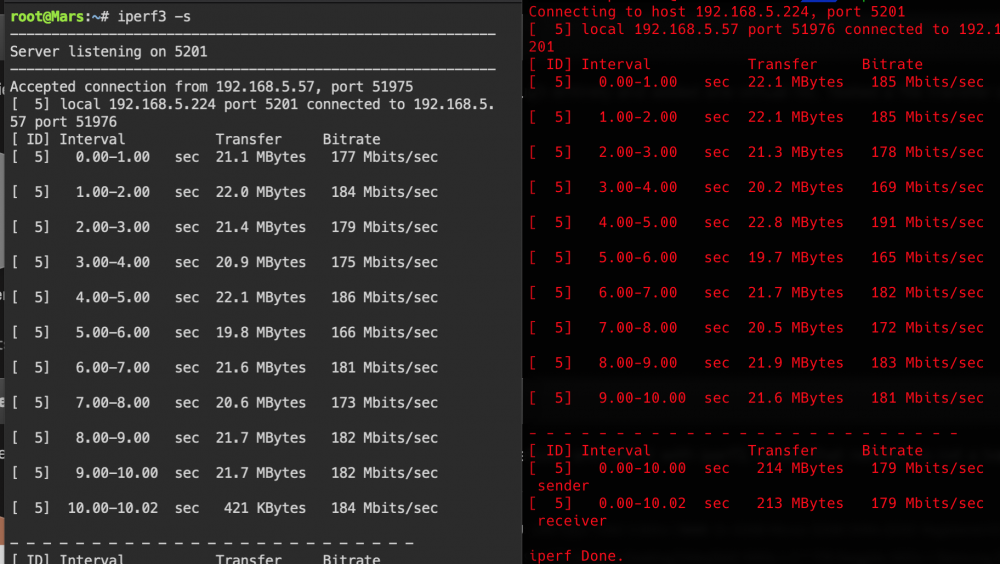Click '421 KBytes' in left terminal
The image size is (1000, 564).
[x=265, y=508]
